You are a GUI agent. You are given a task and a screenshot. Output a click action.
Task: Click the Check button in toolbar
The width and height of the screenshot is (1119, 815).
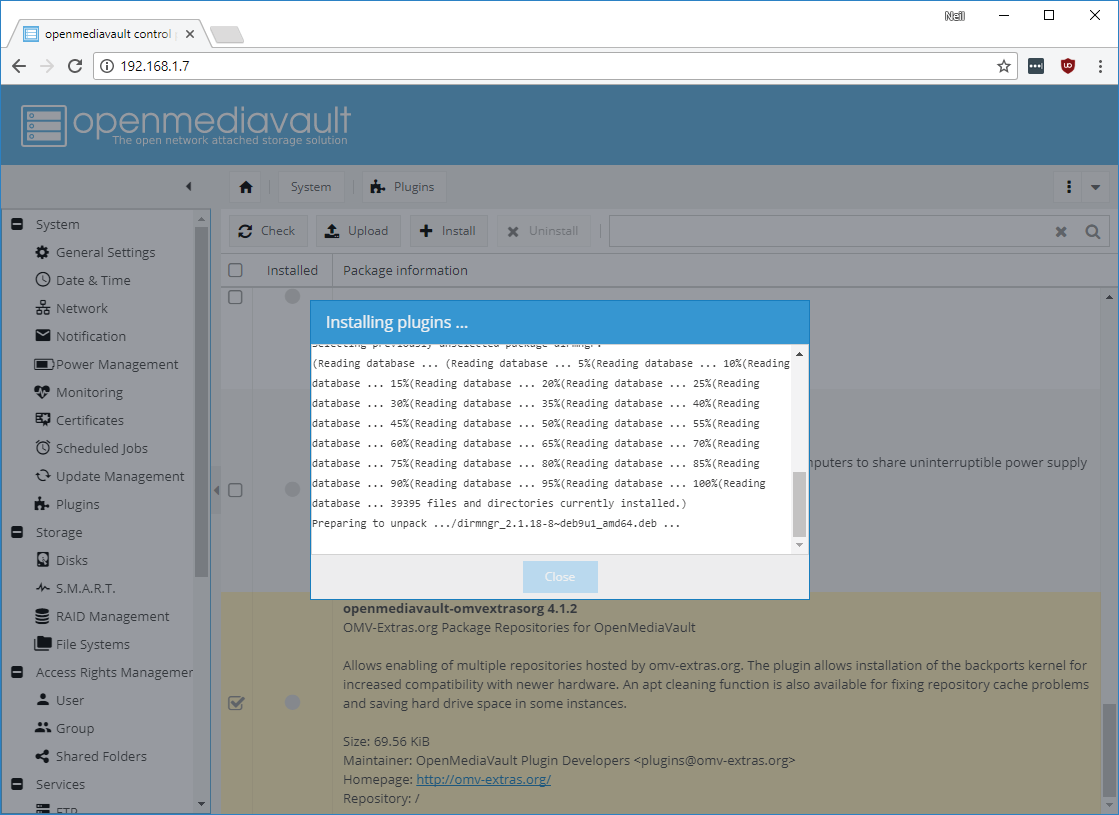click(x=268, y=231)
